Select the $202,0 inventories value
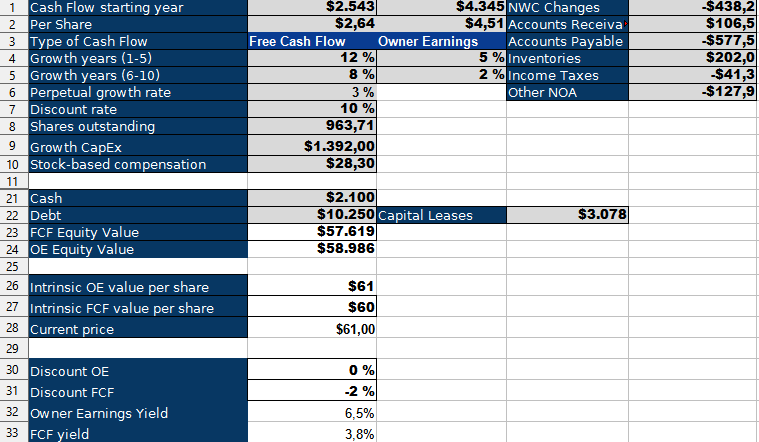The height and width of the screenshot is (442, 759). [692, 58]
